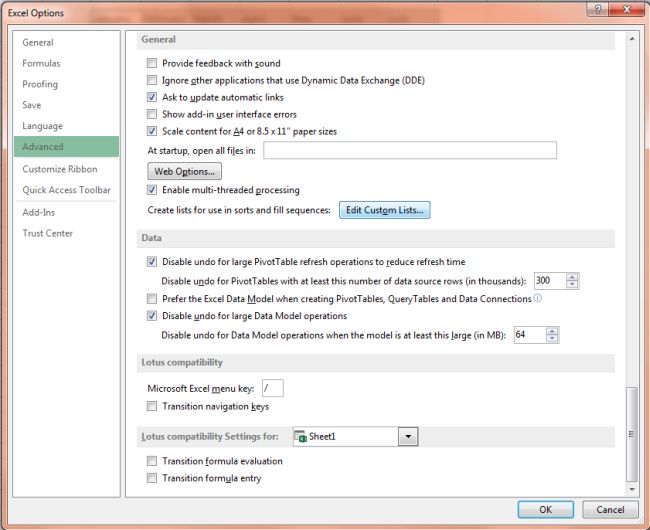Viewport: 650px width, 530px height.
Task: Click the Web Options button
Action: coord(184,171)
